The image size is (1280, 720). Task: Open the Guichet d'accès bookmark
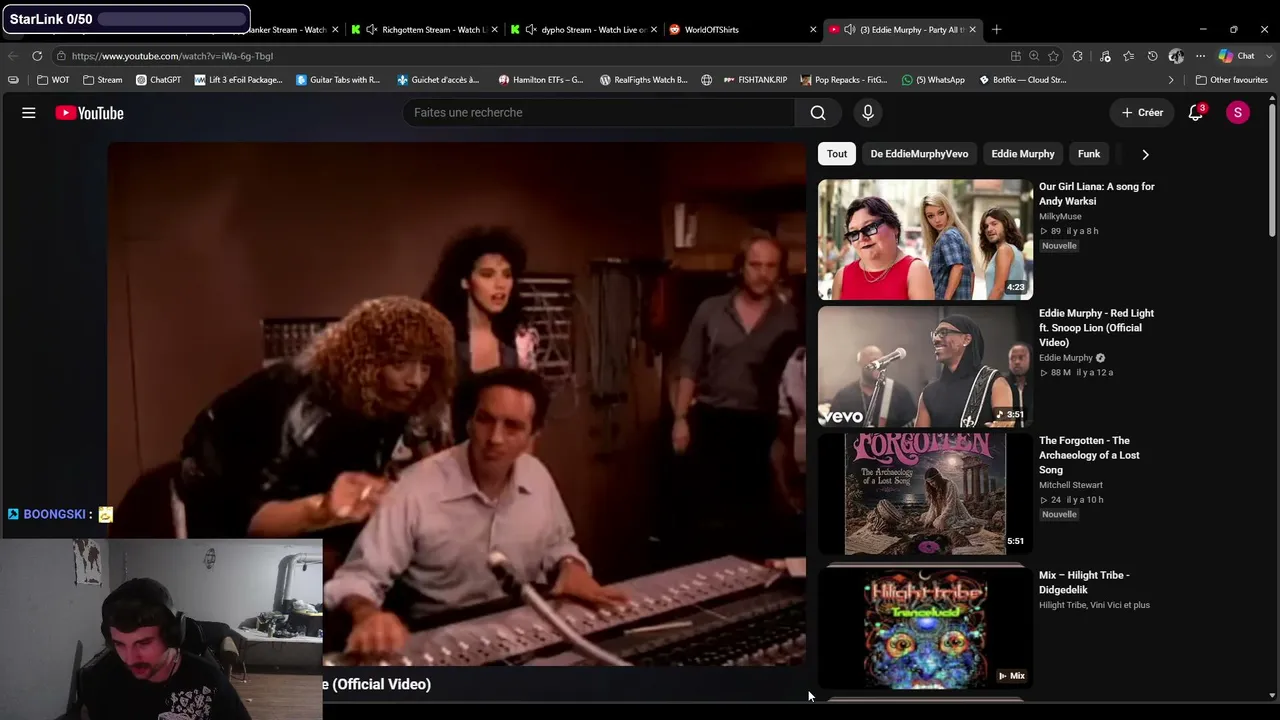click(438, 80)
